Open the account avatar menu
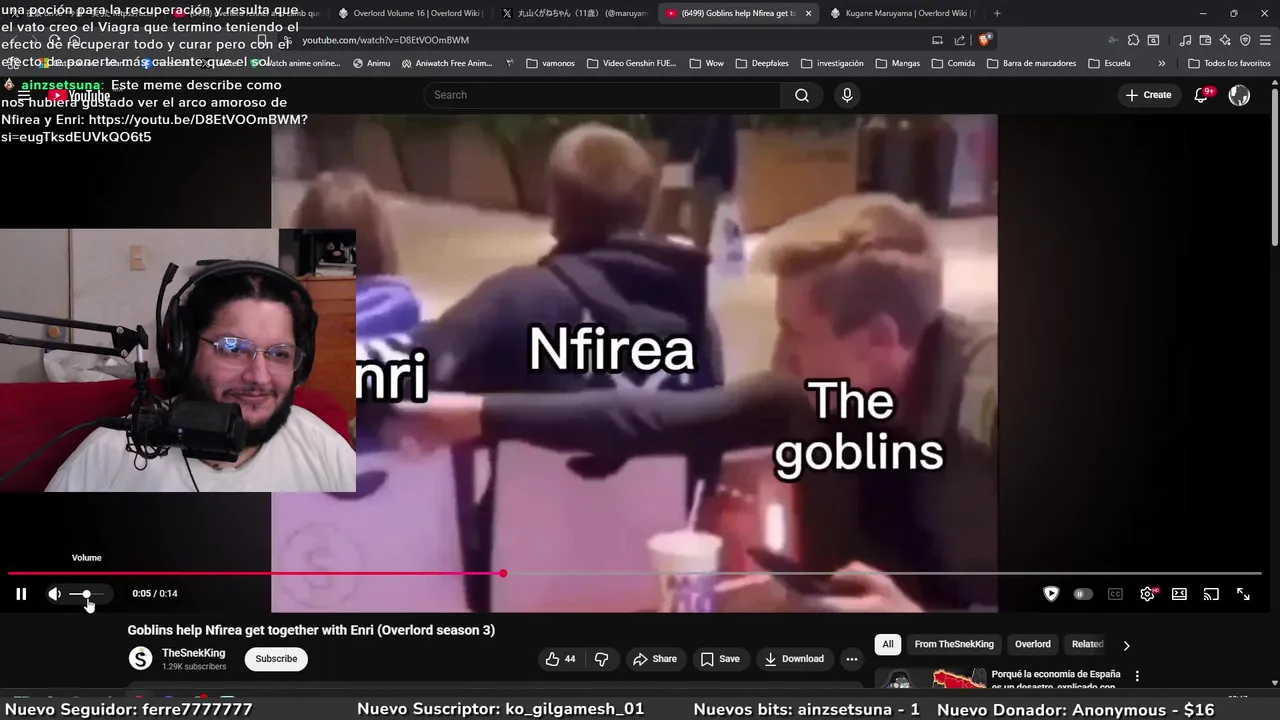Image resolution: width=1280 pixels, height=720 pixels. tap(1239, 95)
